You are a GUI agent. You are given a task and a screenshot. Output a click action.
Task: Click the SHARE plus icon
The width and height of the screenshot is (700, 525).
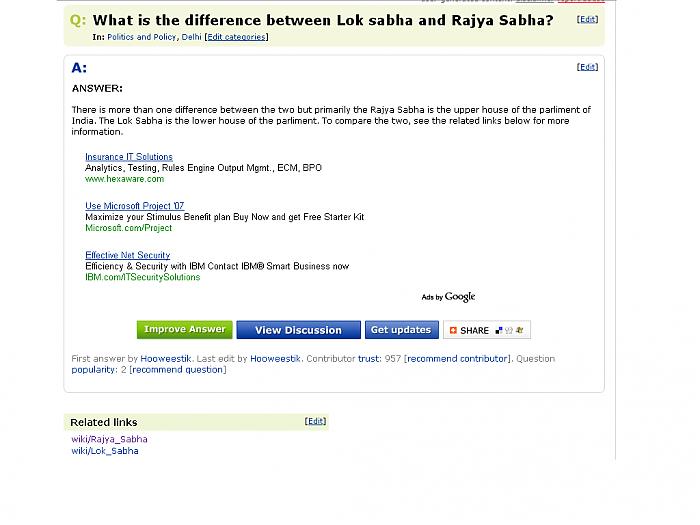[453, 330]
